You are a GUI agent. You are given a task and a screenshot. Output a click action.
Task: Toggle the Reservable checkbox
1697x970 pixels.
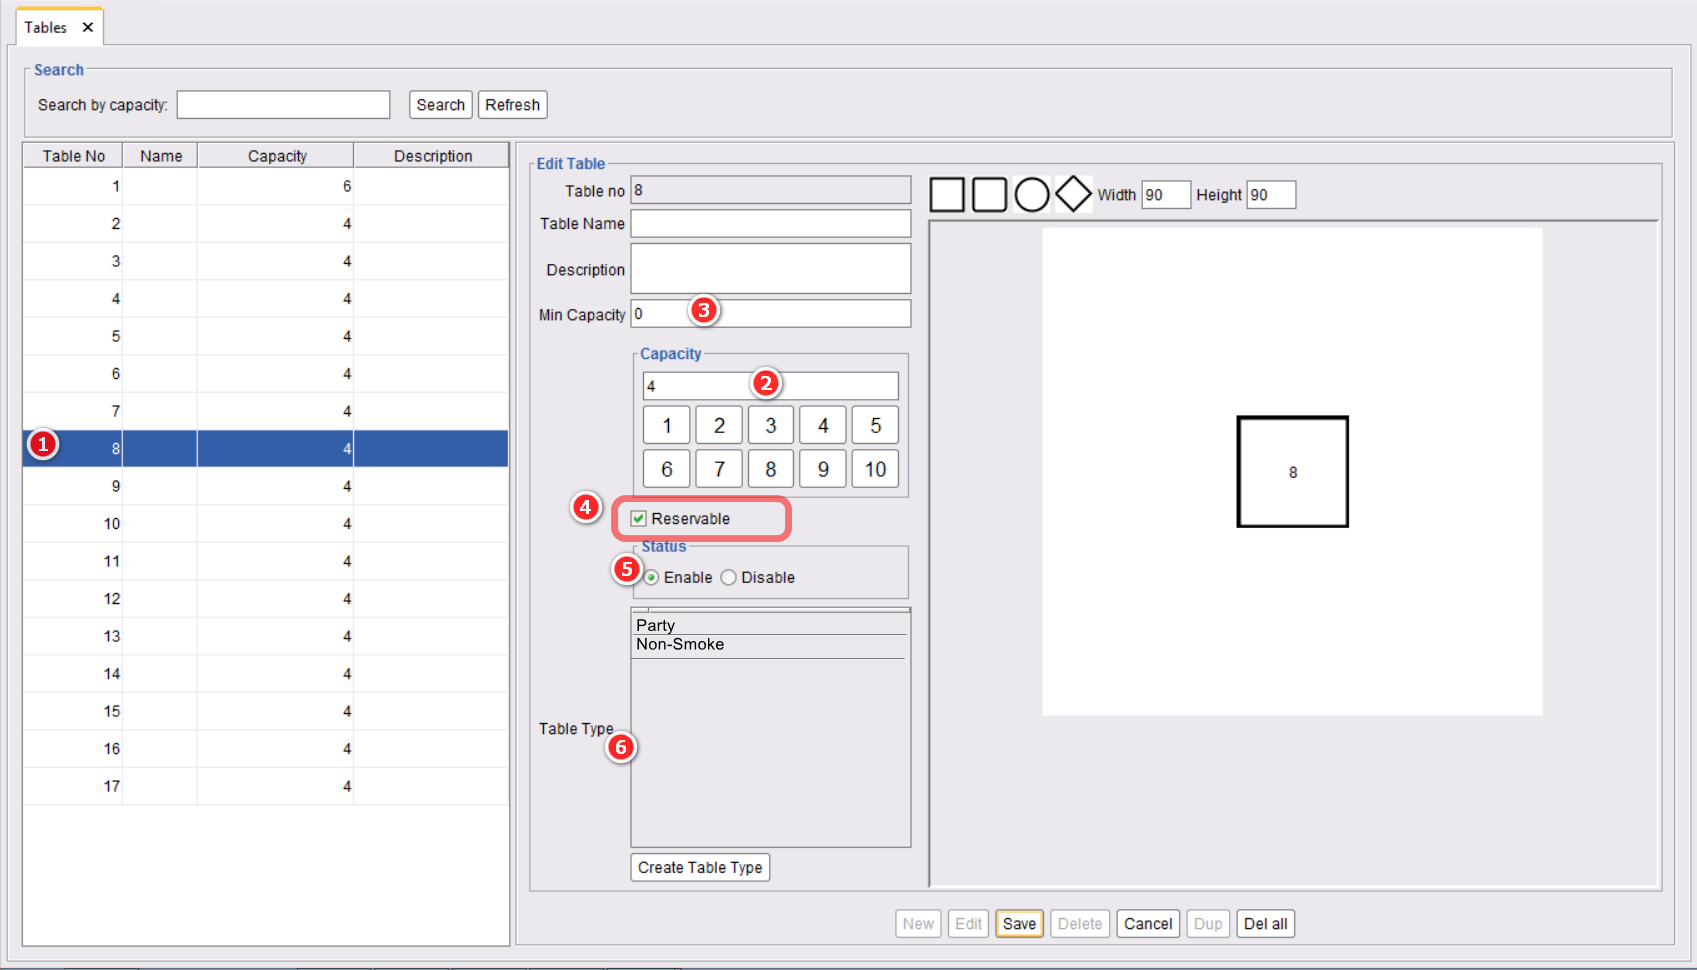tap(639, 518)
